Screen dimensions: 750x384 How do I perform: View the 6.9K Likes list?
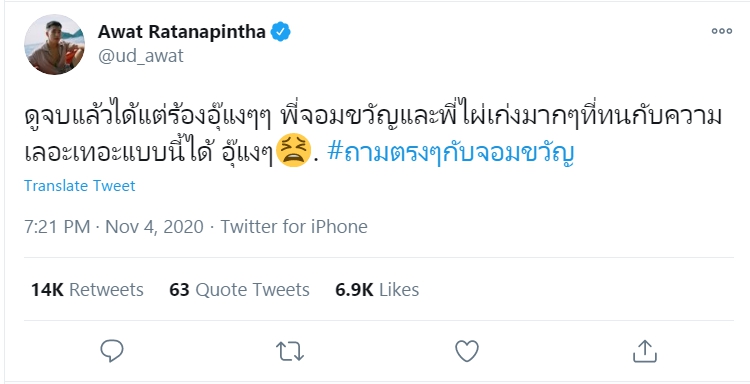click(377, 290)
